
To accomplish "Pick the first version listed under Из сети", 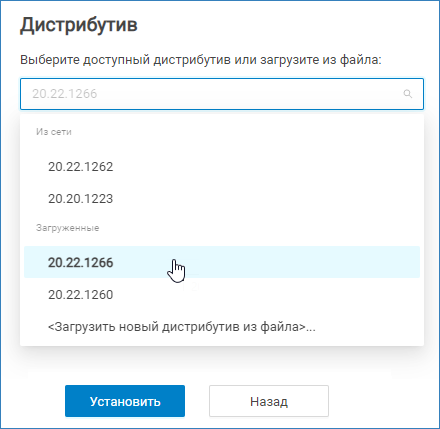I will (x=222, y=166).
